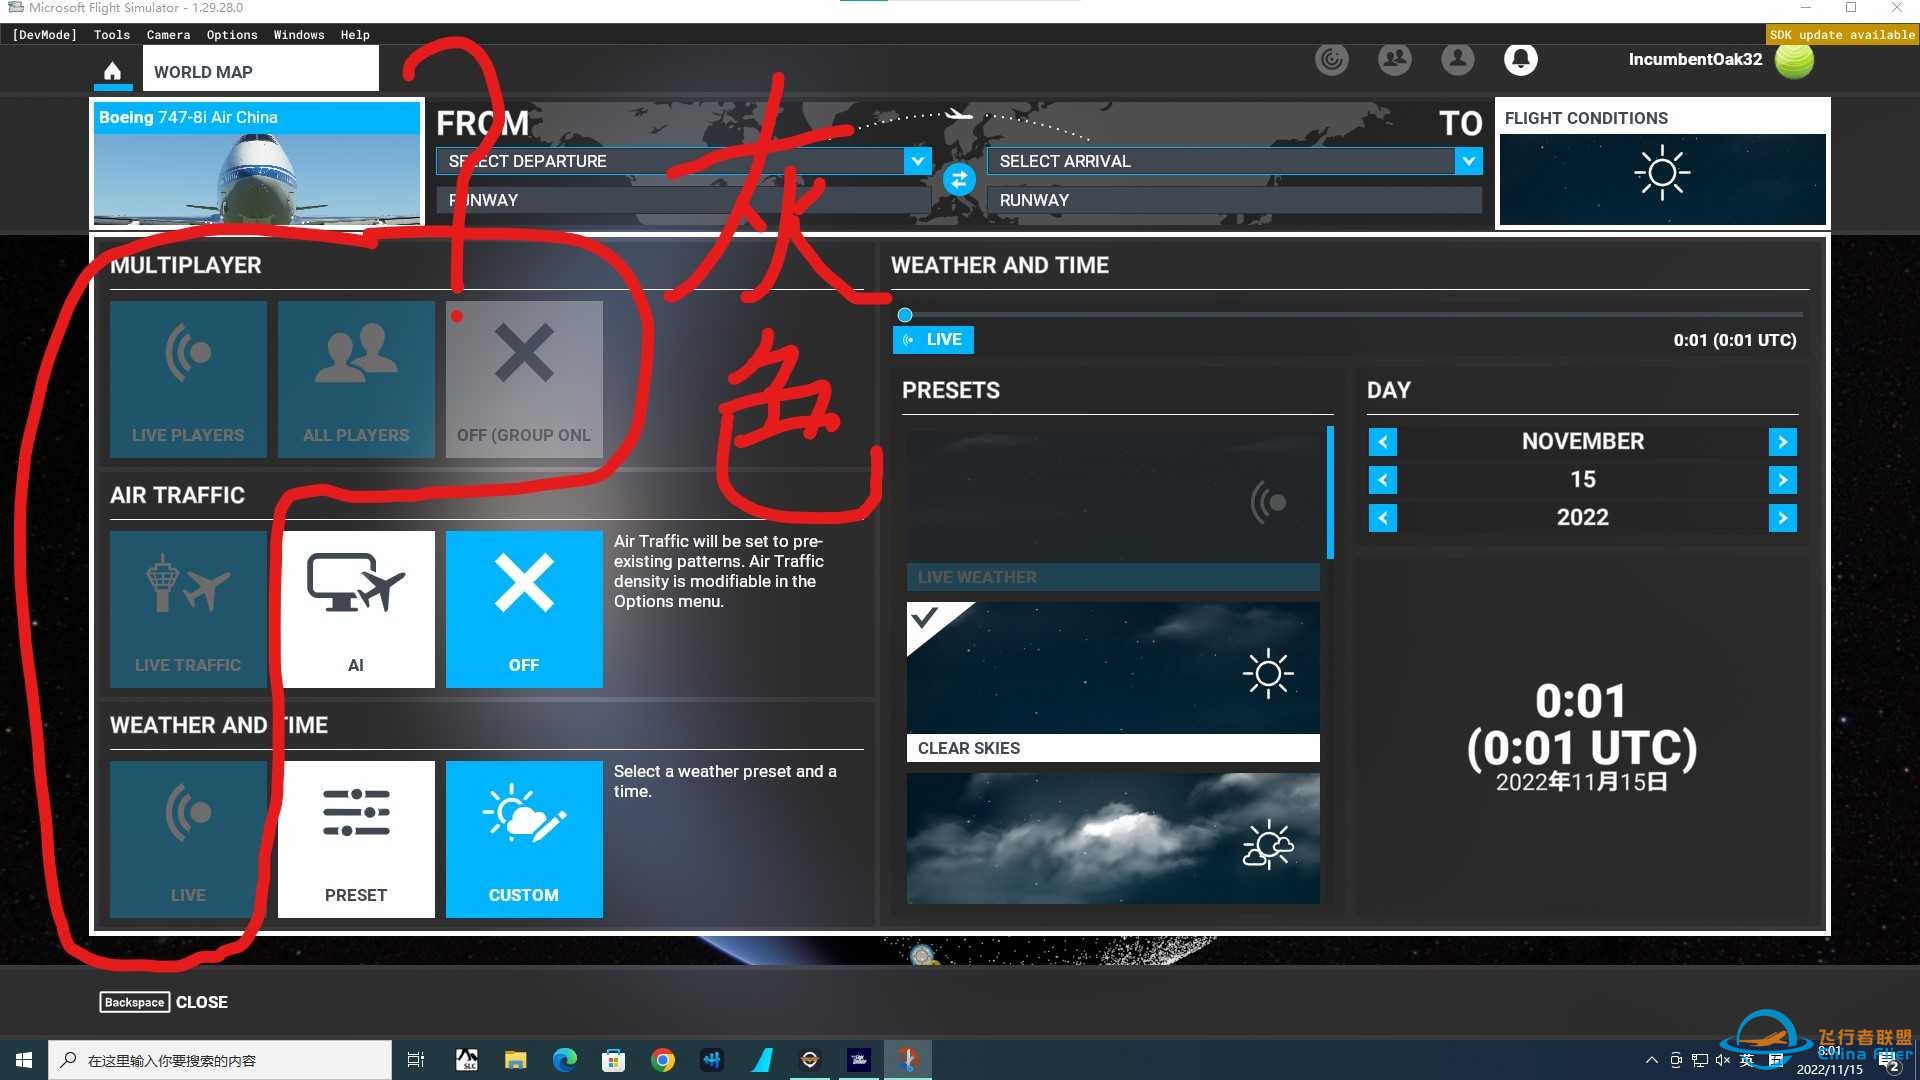This screenshot has width=1920, height=1080.
Task: Drag the Weather and Time live slider
Action: [x=905, y=313]
